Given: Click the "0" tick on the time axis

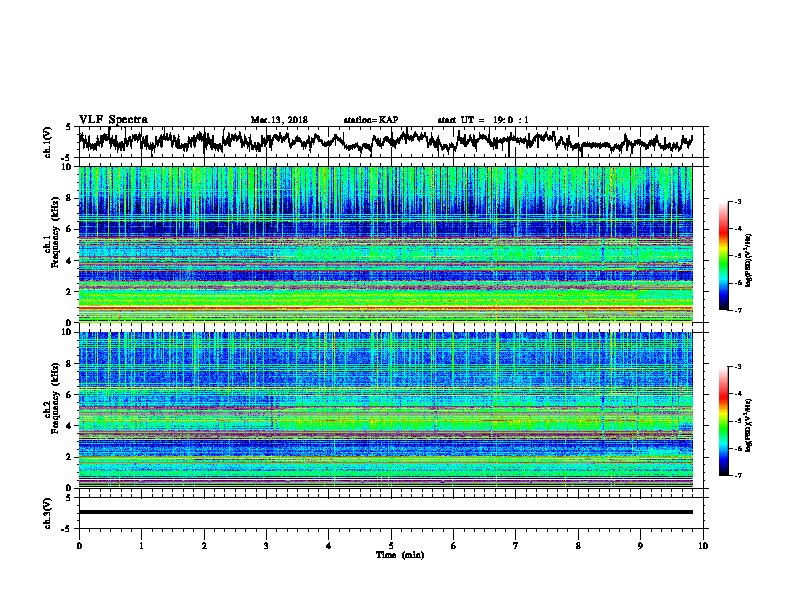Looking at the screenshot, I should tap(79, 546).
